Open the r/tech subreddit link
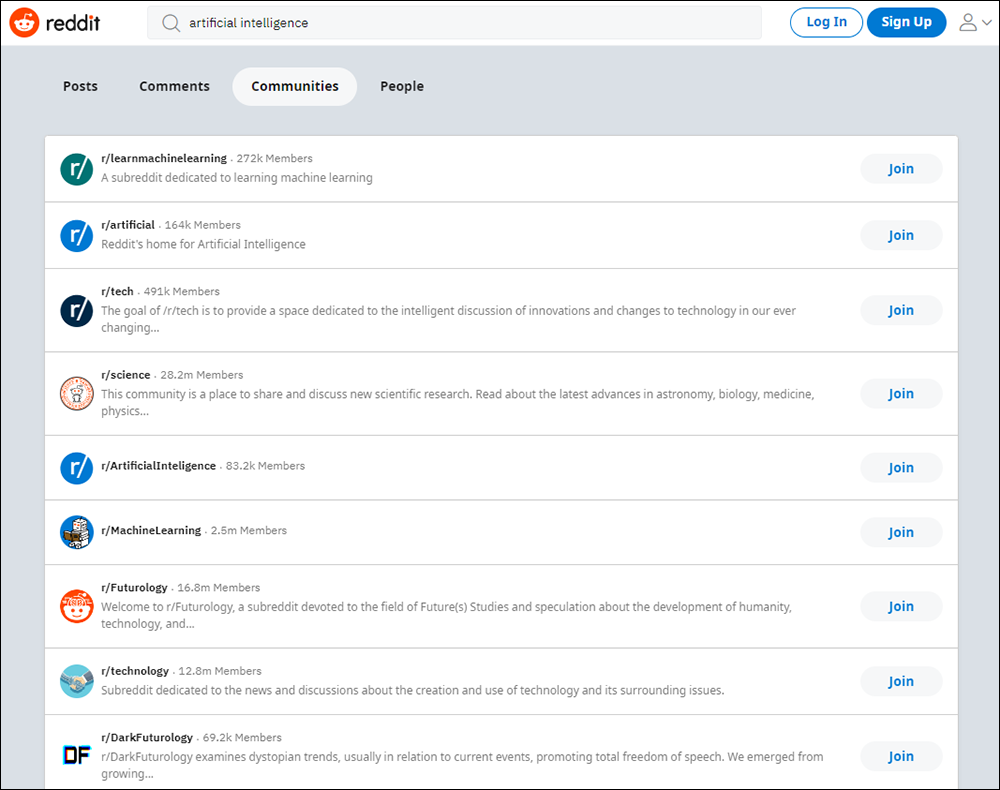 pyautogui.click(x=117, y=291)
